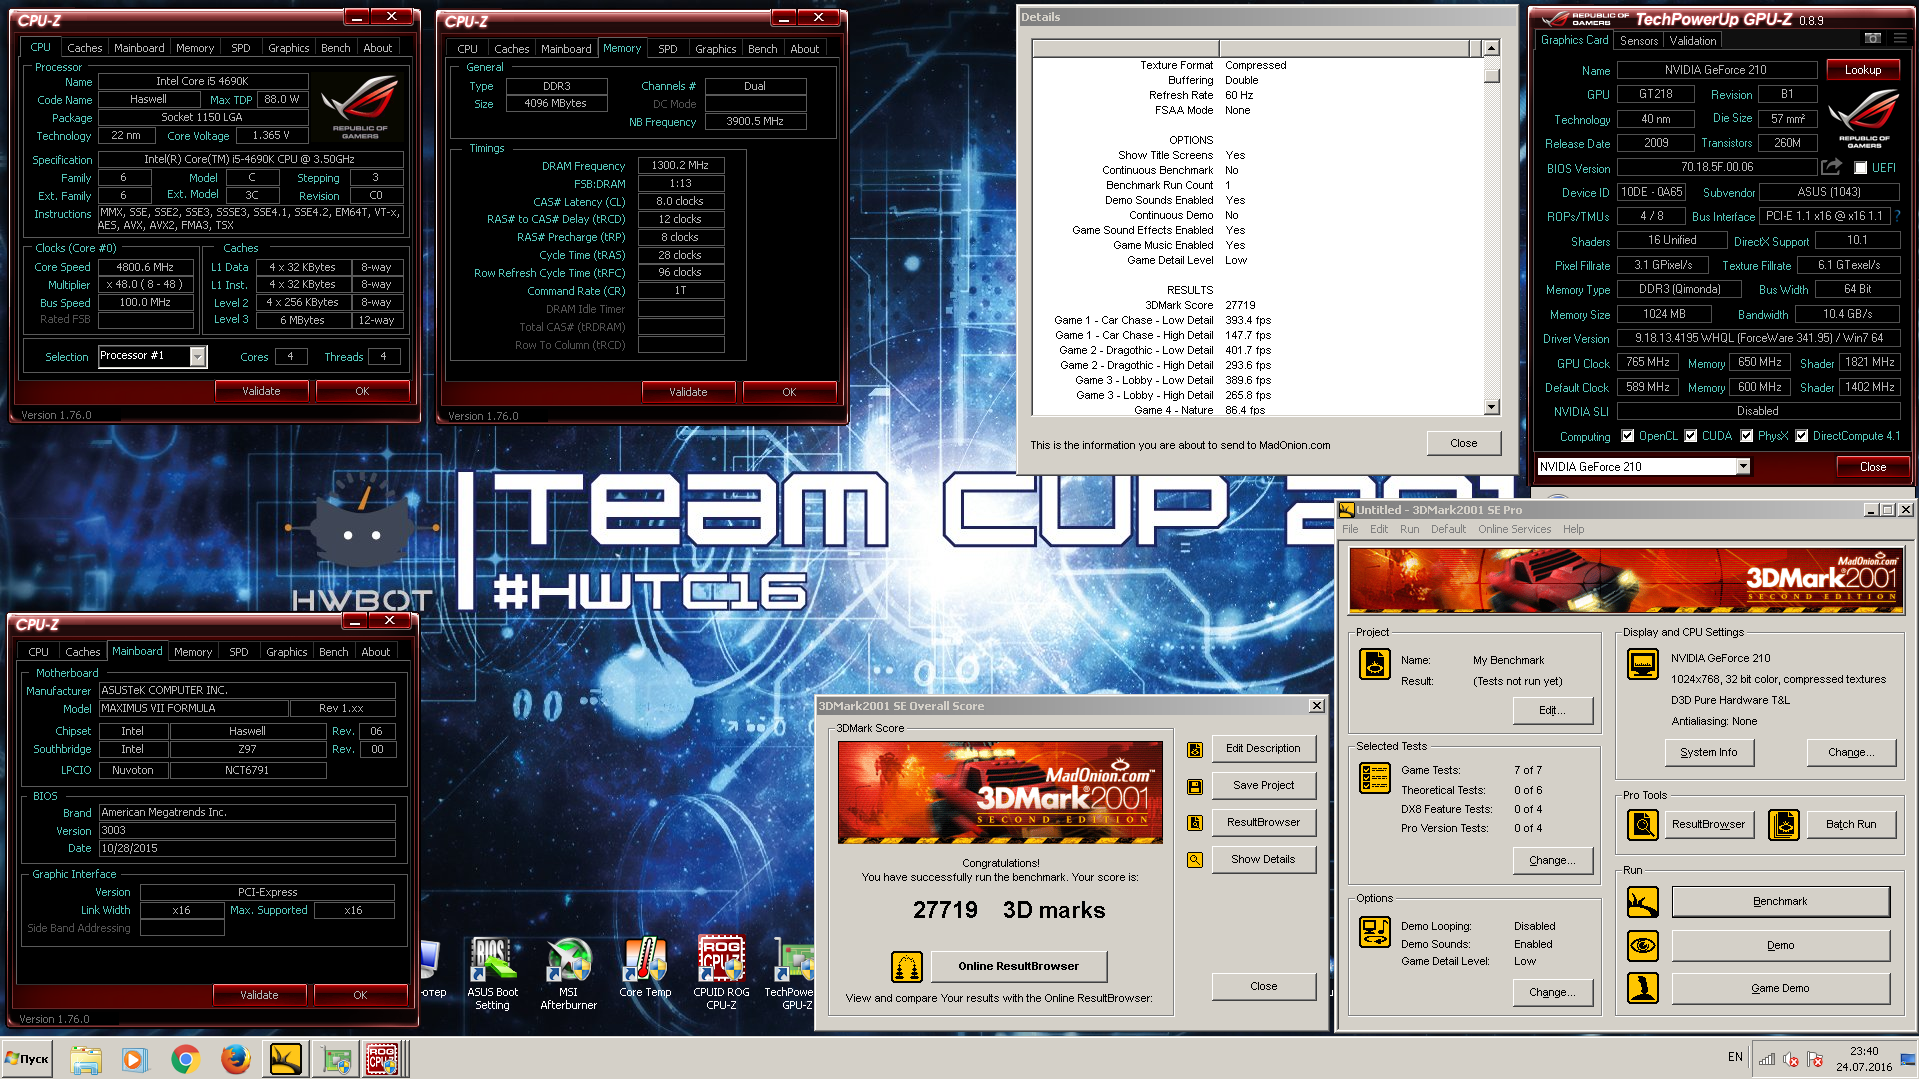Open Bench tab in the Mainboard CPU-Z window

(334, 652)
